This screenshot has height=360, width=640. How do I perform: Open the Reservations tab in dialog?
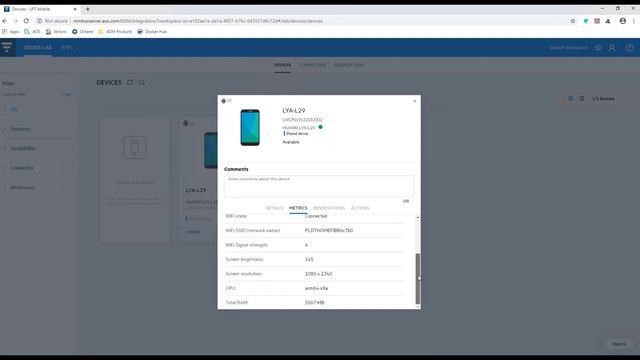click(329, 208)
